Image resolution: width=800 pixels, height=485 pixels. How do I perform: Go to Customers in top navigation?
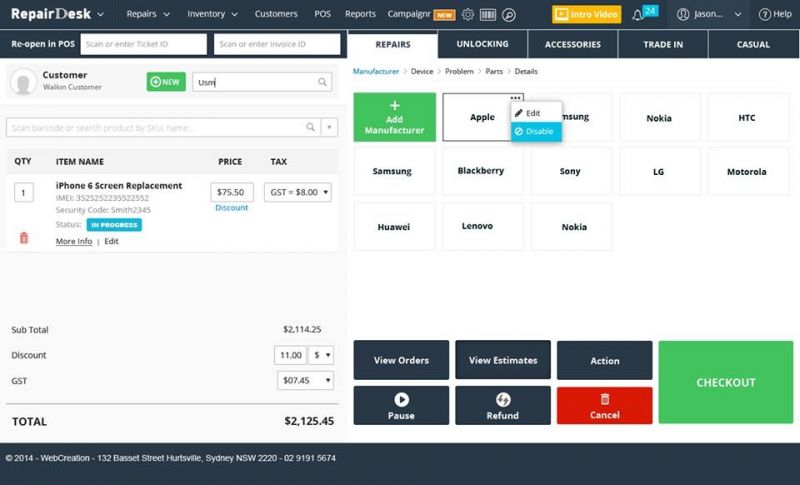point(276,14)
